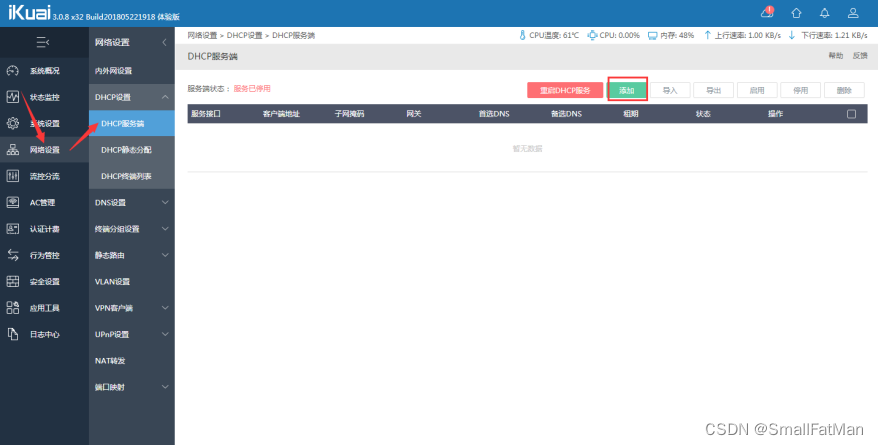
Task: Click the AC管理 icon
Action: coord(13,203)
